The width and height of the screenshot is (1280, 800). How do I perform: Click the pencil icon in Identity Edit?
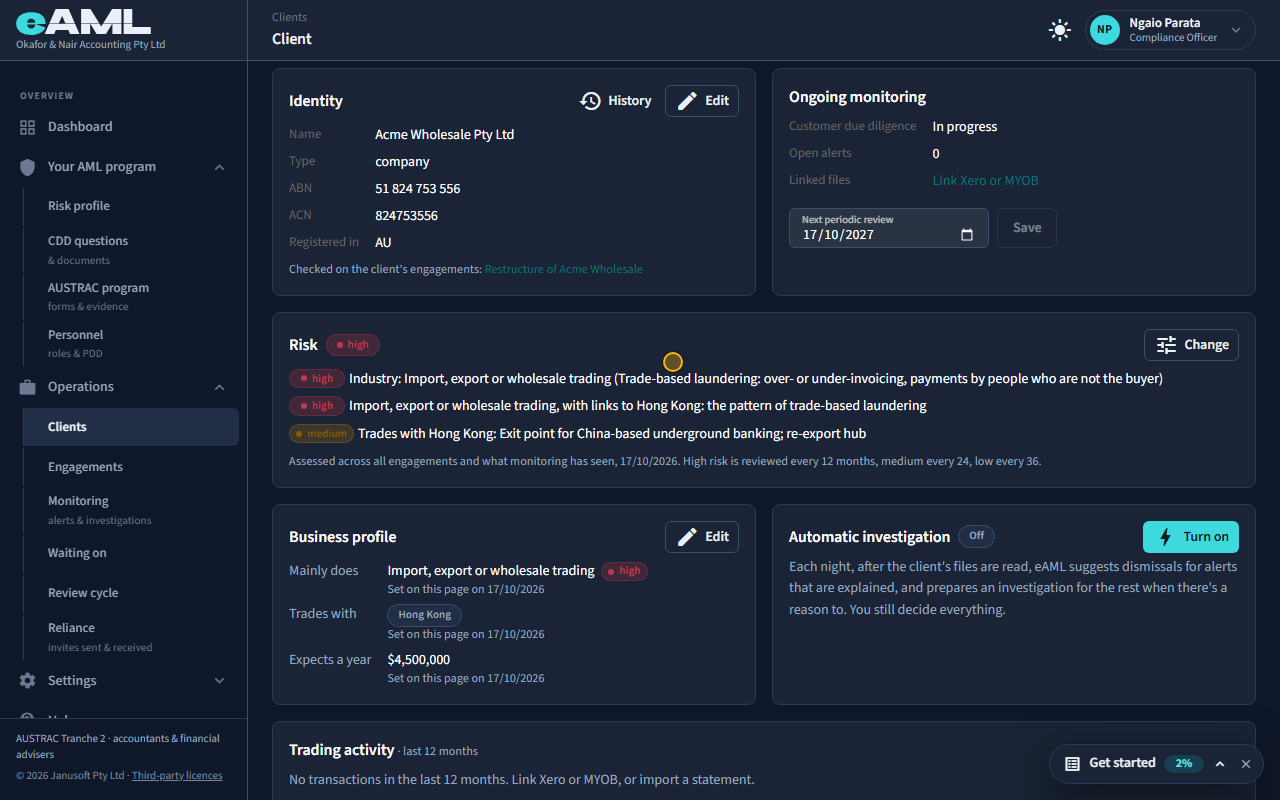(688, 101)
